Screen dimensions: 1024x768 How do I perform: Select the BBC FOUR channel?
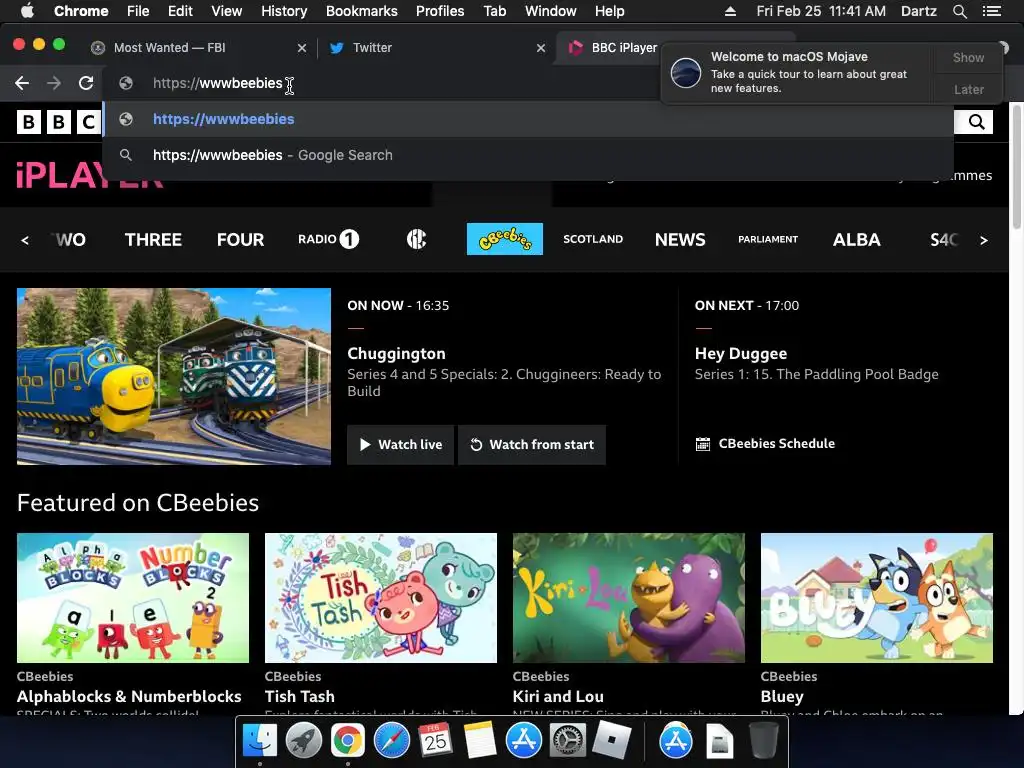(240, 240)
